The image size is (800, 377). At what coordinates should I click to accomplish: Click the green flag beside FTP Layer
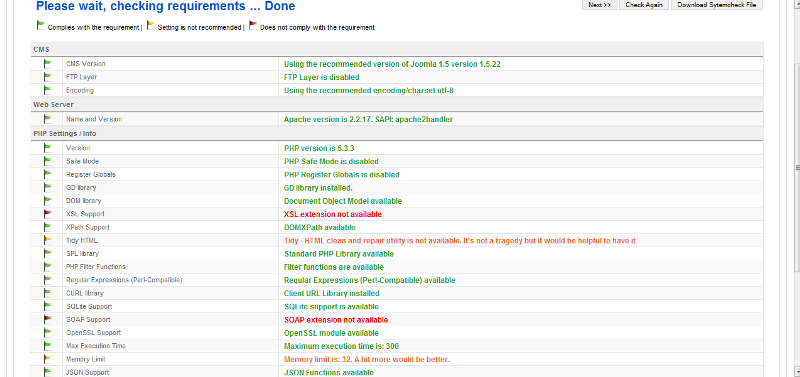pyautogui.click(x=48, y=77)
